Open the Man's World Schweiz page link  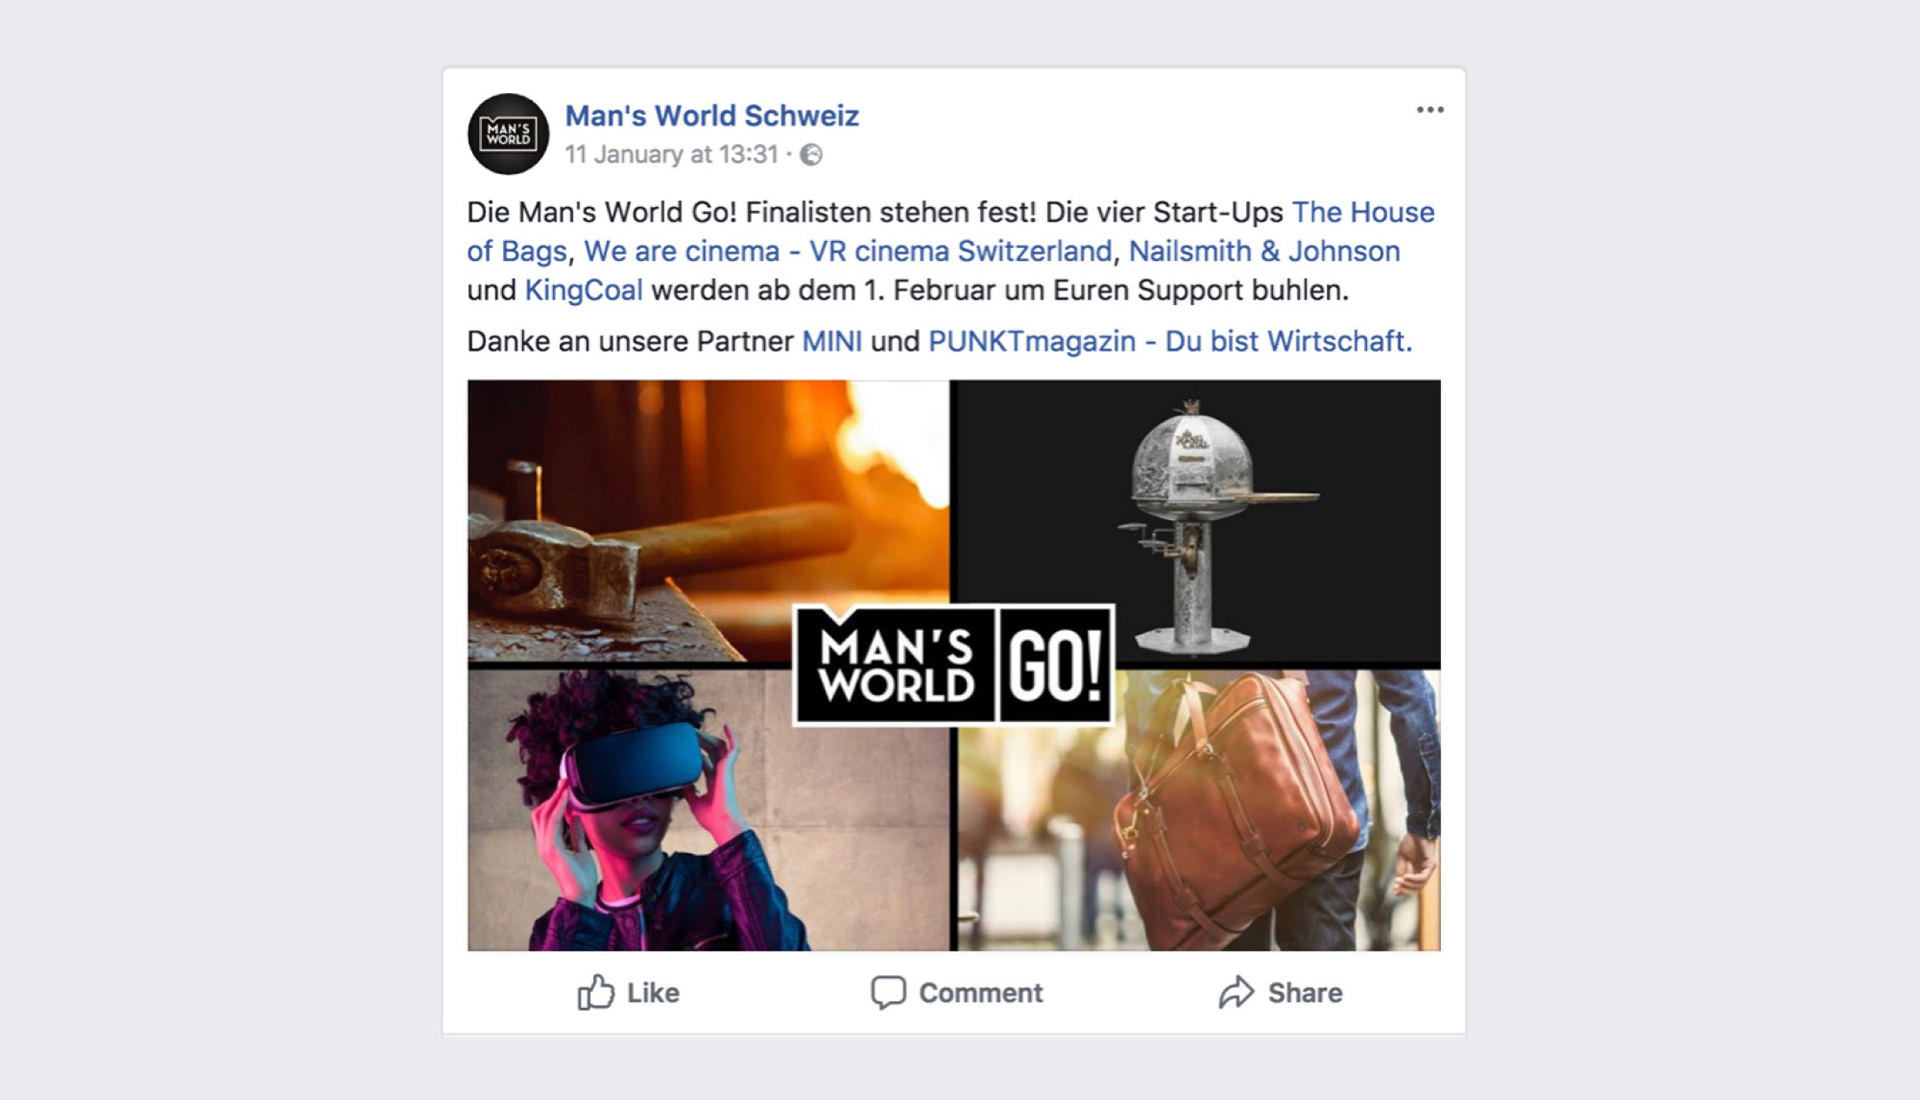pyautogui.click(x=712, y=116)
